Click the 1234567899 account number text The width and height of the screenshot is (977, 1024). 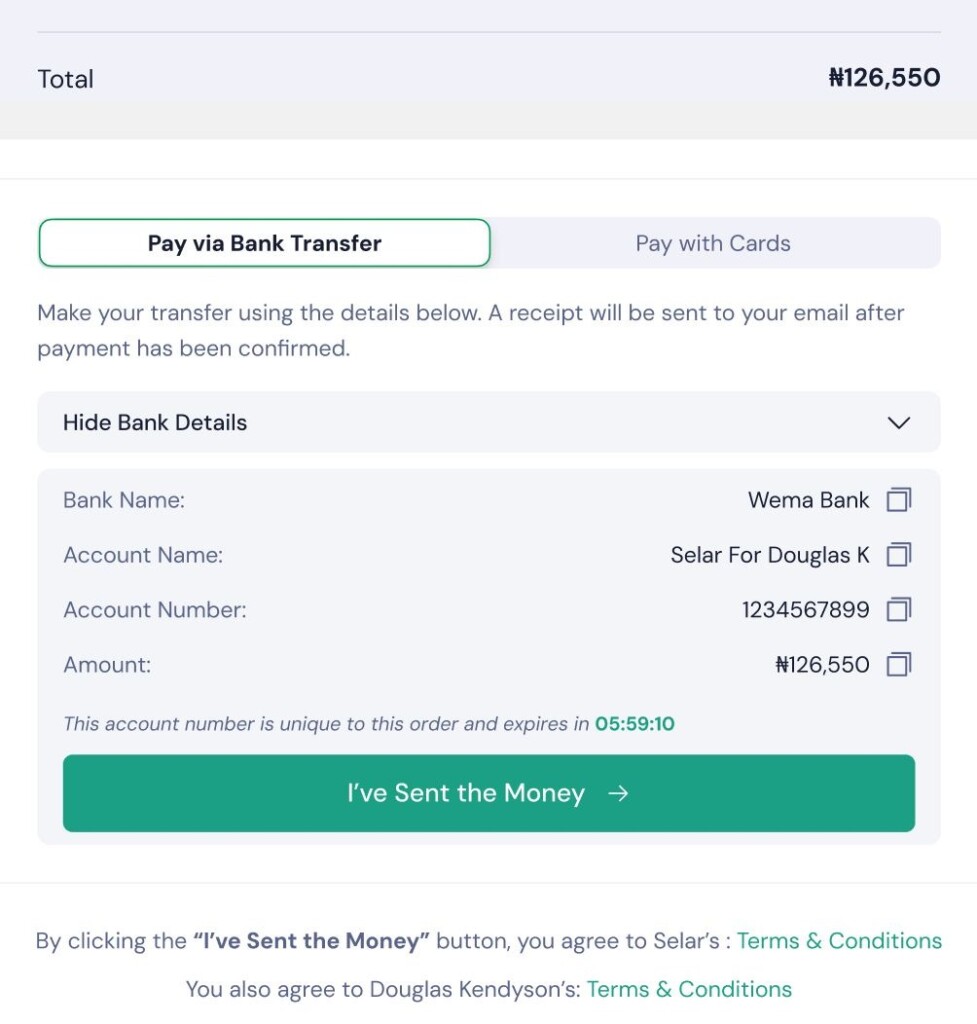pyautogui.click(x=805, y=609)
